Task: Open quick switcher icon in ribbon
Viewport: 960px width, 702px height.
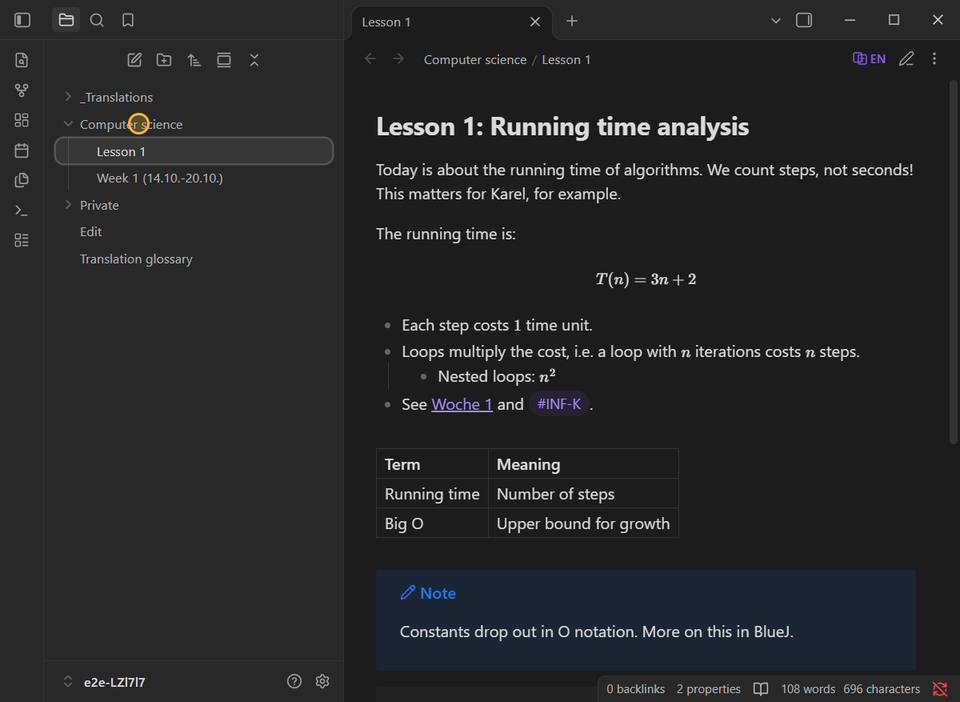Action: [21, 60]
